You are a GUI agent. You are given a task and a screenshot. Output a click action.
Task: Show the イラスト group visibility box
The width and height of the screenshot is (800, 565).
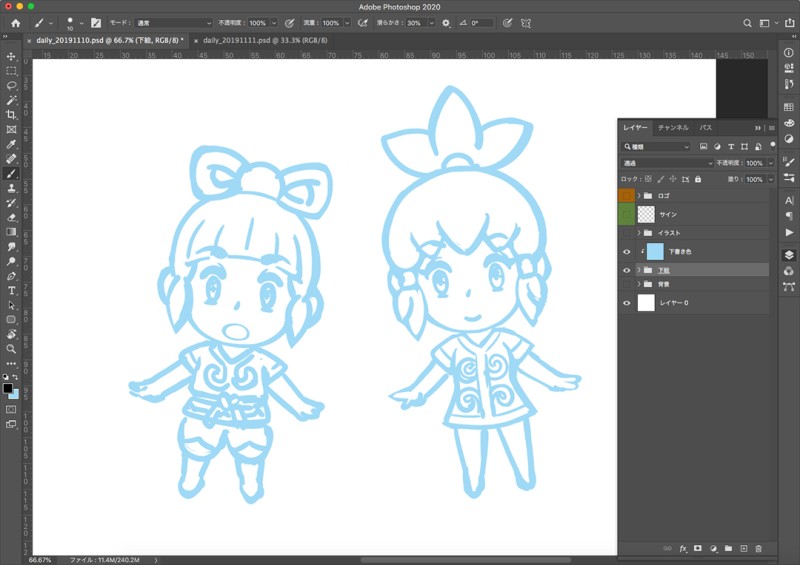click(x=627, y=233)
